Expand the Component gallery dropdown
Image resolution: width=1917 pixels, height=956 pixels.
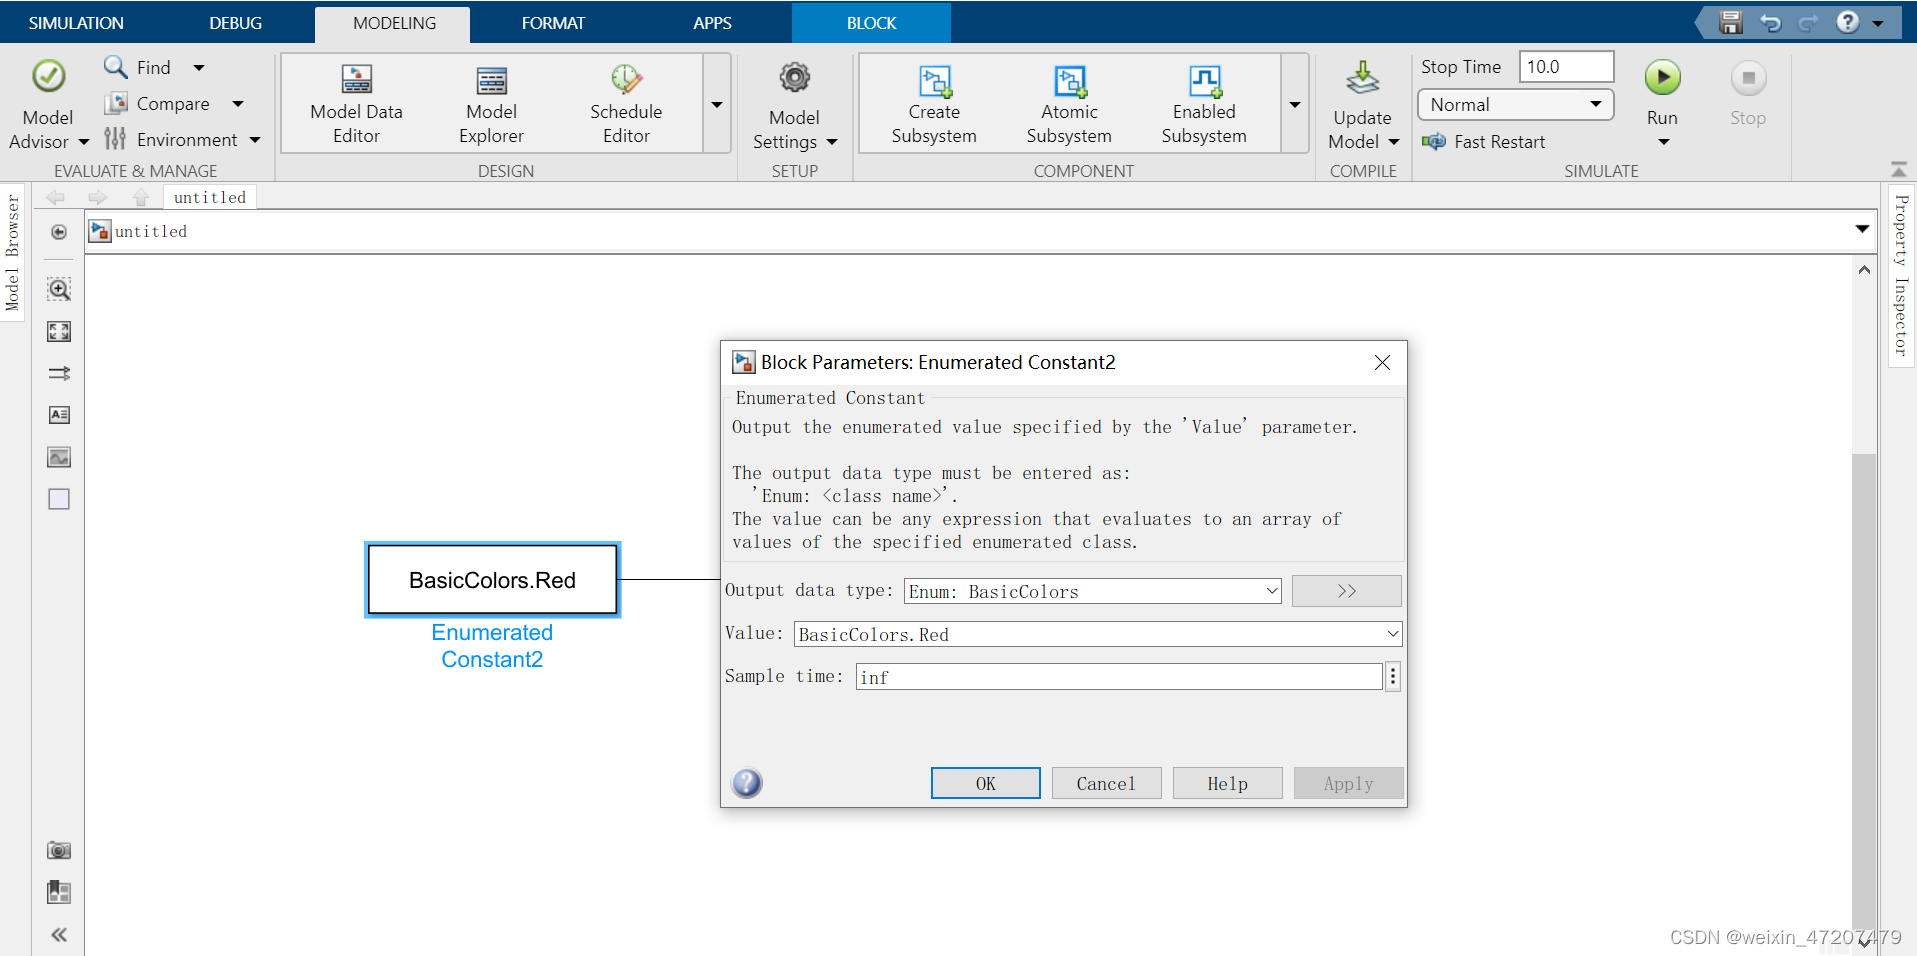(x=1295, y=104)
